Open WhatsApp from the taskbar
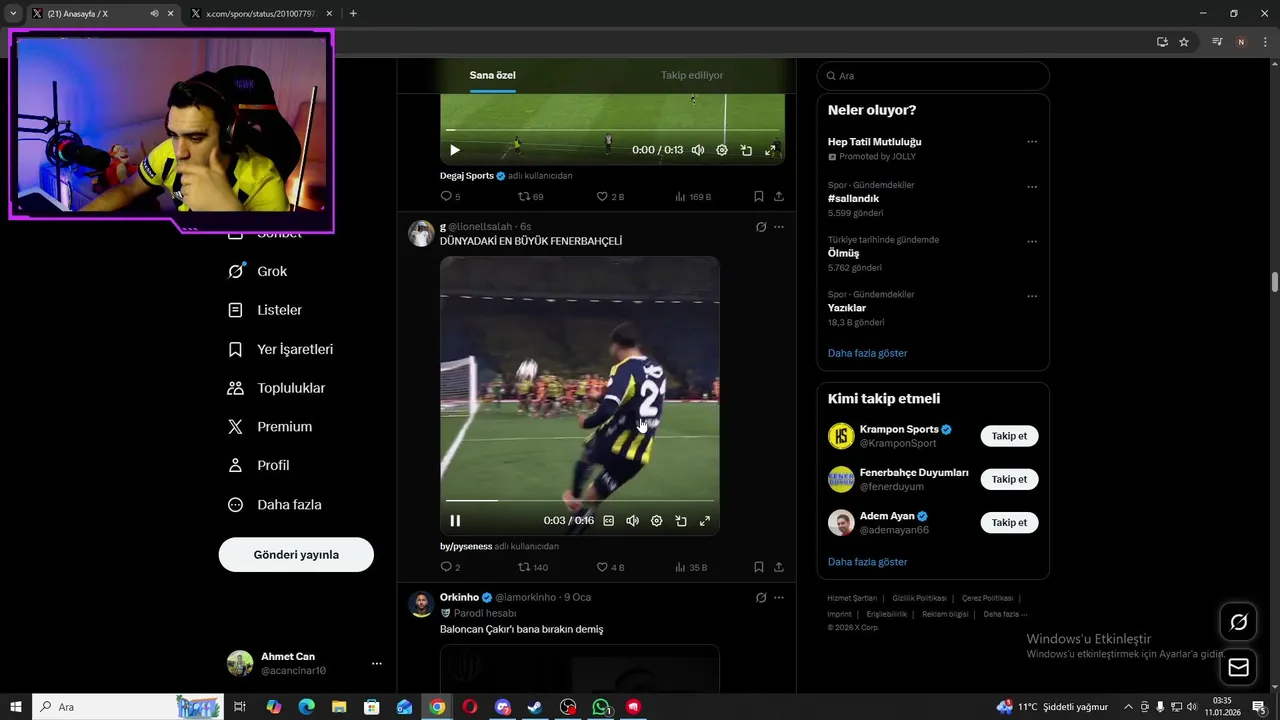The width and height of the screenshot is (1280, 720). [x=601, y=707]
